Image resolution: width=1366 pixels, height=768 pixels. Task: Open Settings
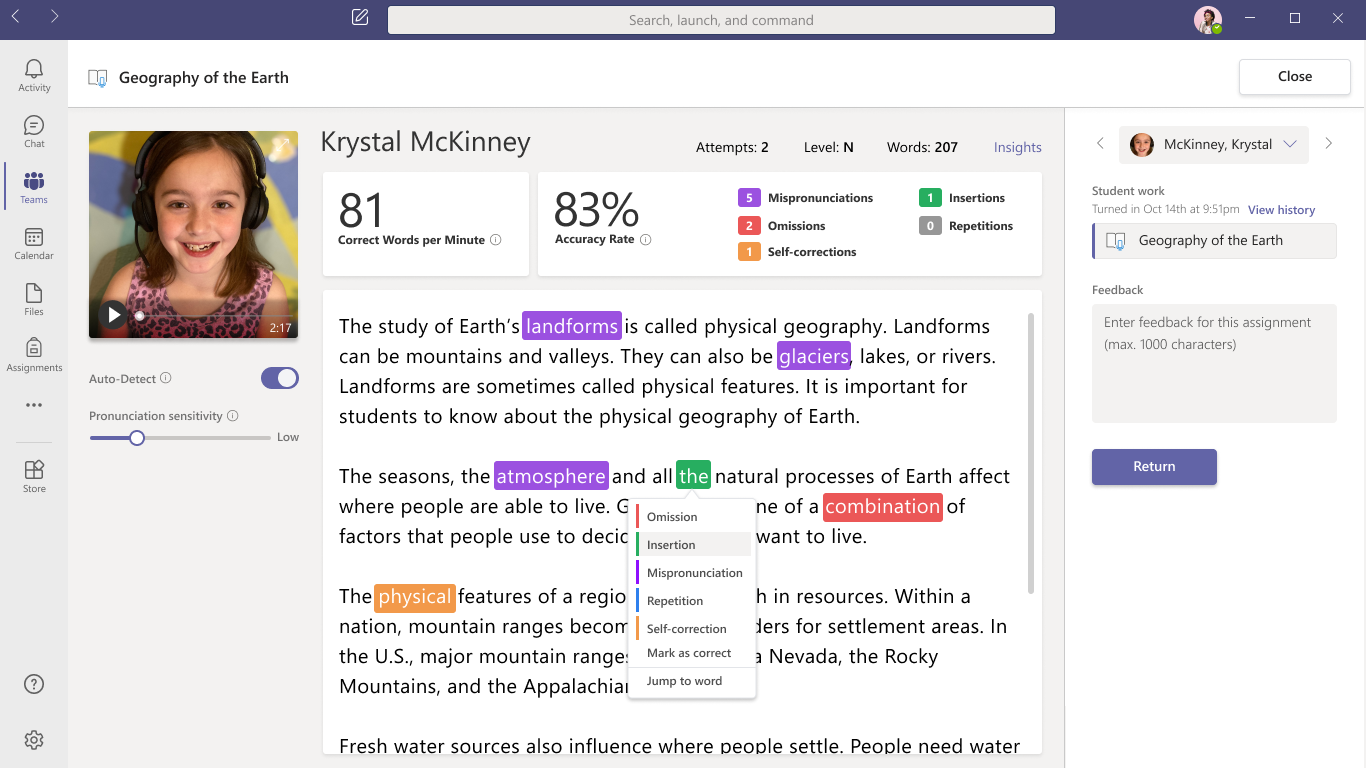point(33,739)
